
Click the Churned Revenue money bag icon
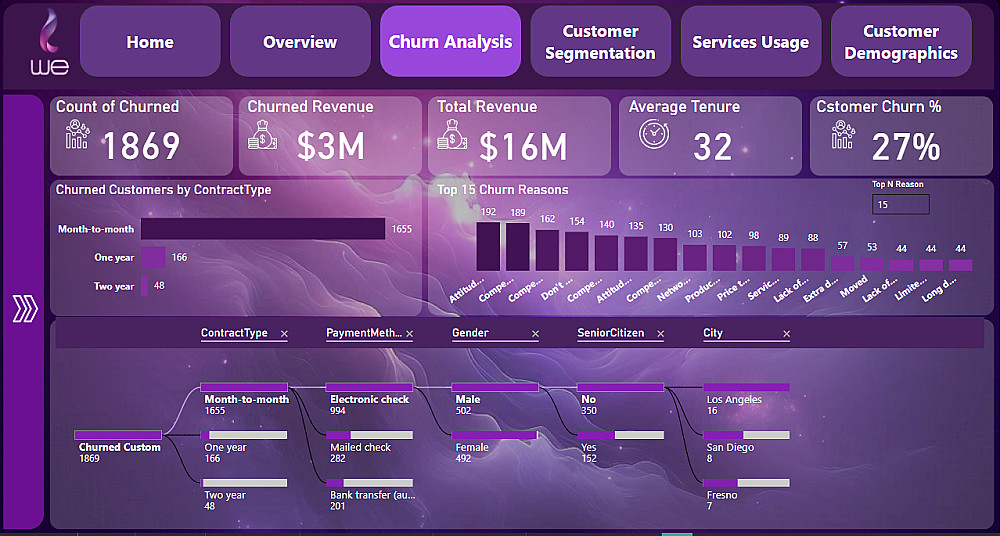(x=262, y=135)
